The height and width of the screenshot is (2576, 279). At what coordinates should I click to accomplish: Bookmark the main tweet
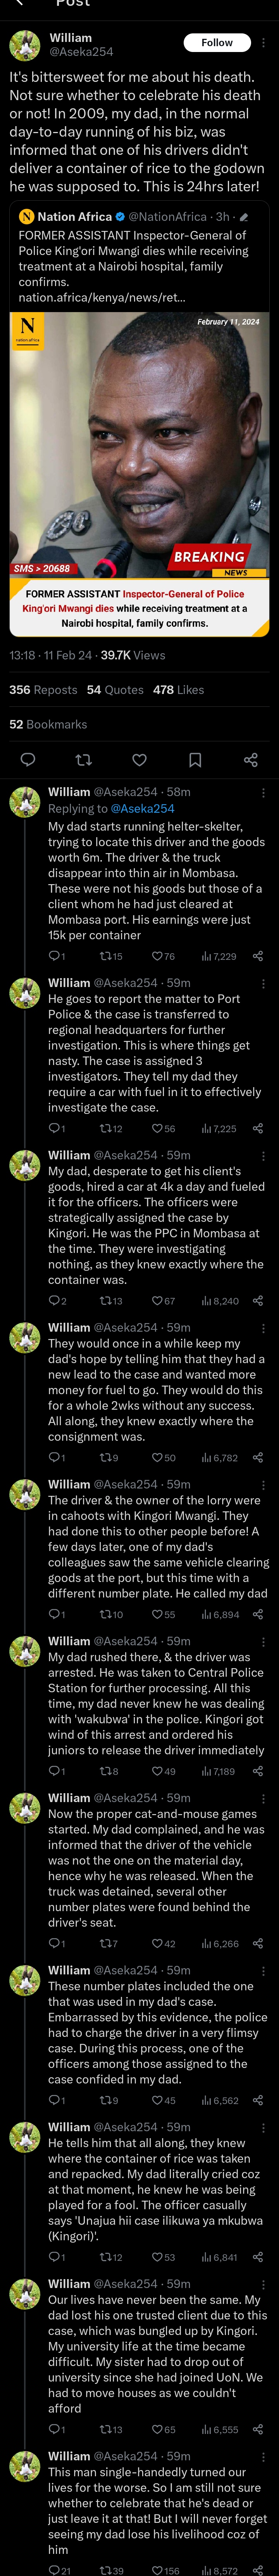point(195,760)
